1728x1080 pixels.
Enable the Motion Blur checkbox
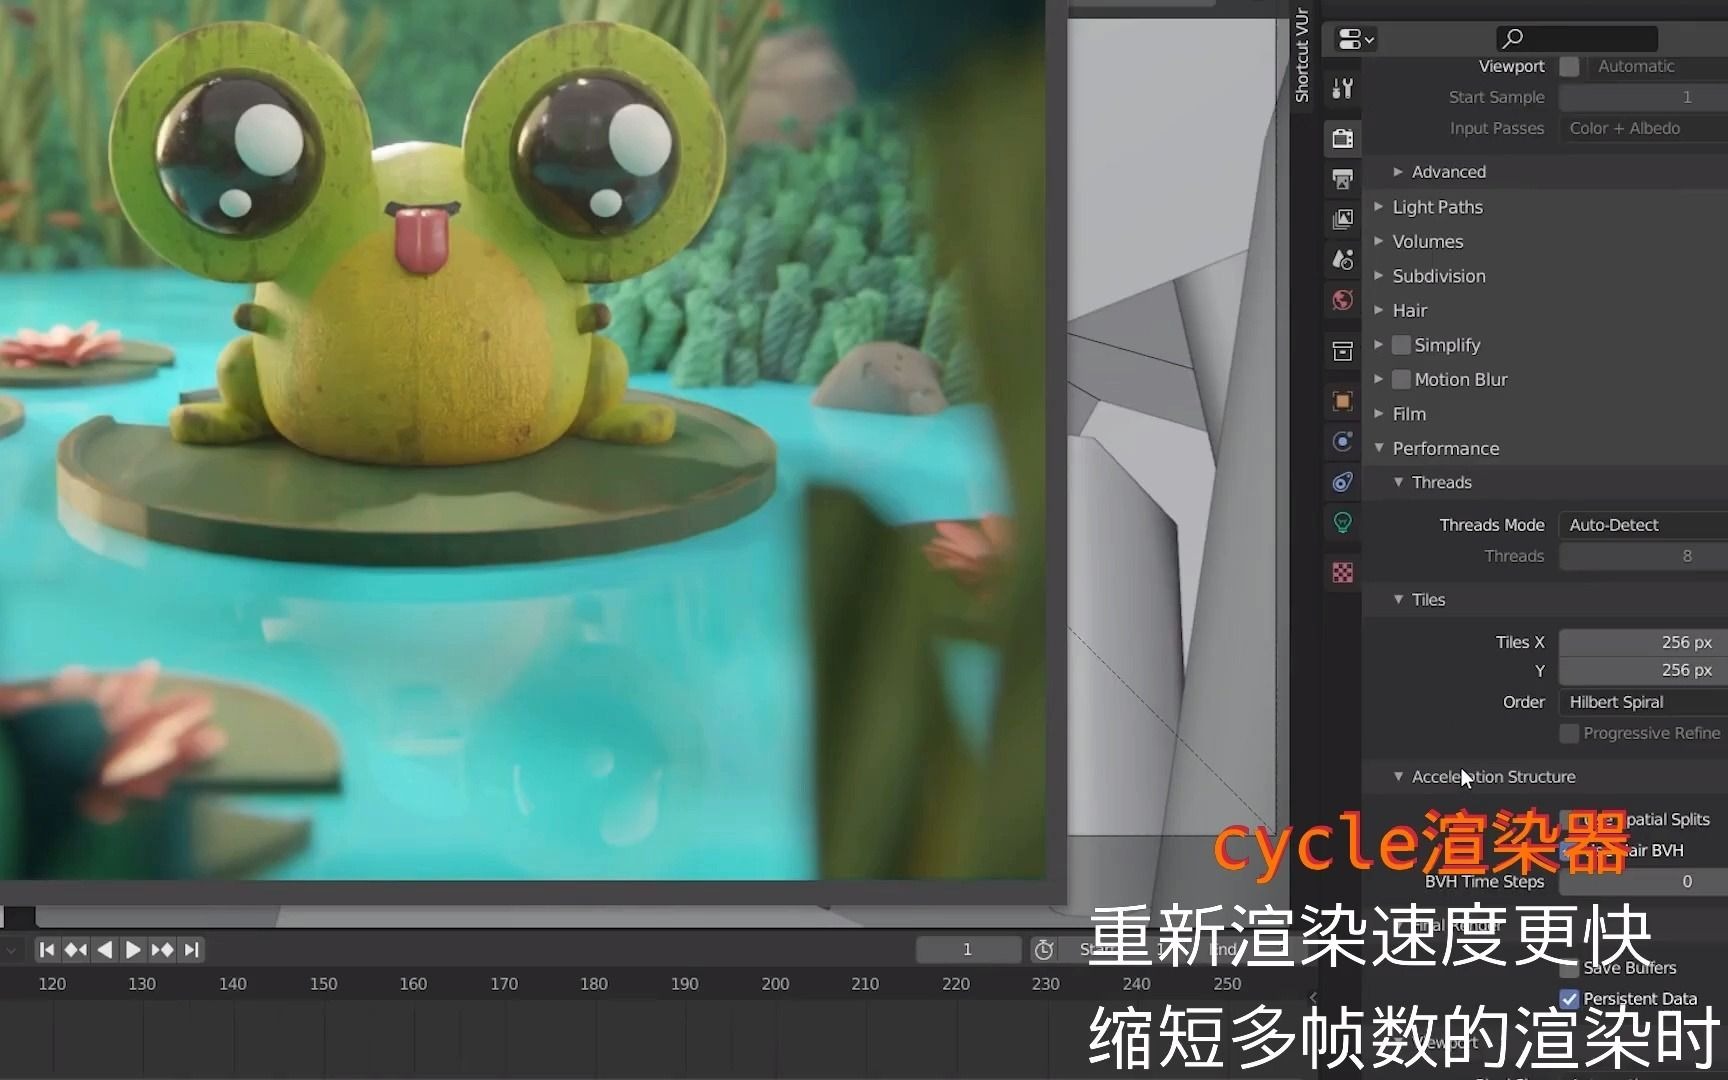[x=1402, y=379]
